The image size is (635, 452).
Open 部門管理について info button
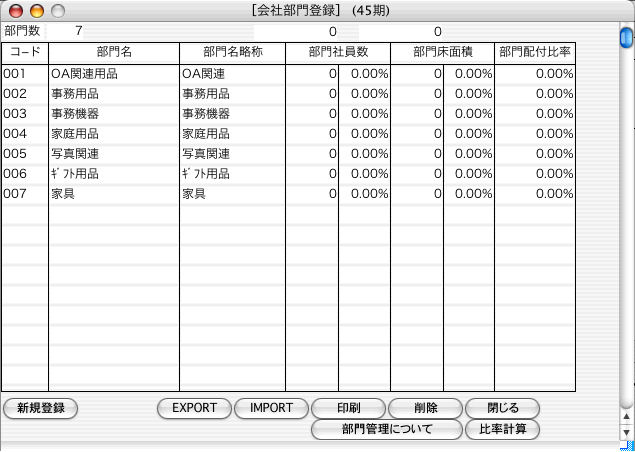(386, 429)
